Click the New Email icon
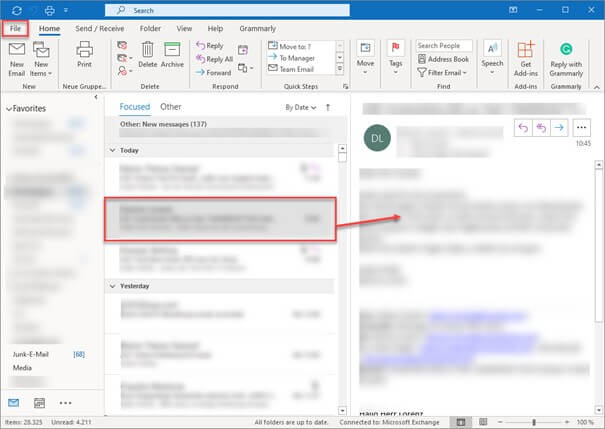Viewport: 605px width, 429px height. 17,56
